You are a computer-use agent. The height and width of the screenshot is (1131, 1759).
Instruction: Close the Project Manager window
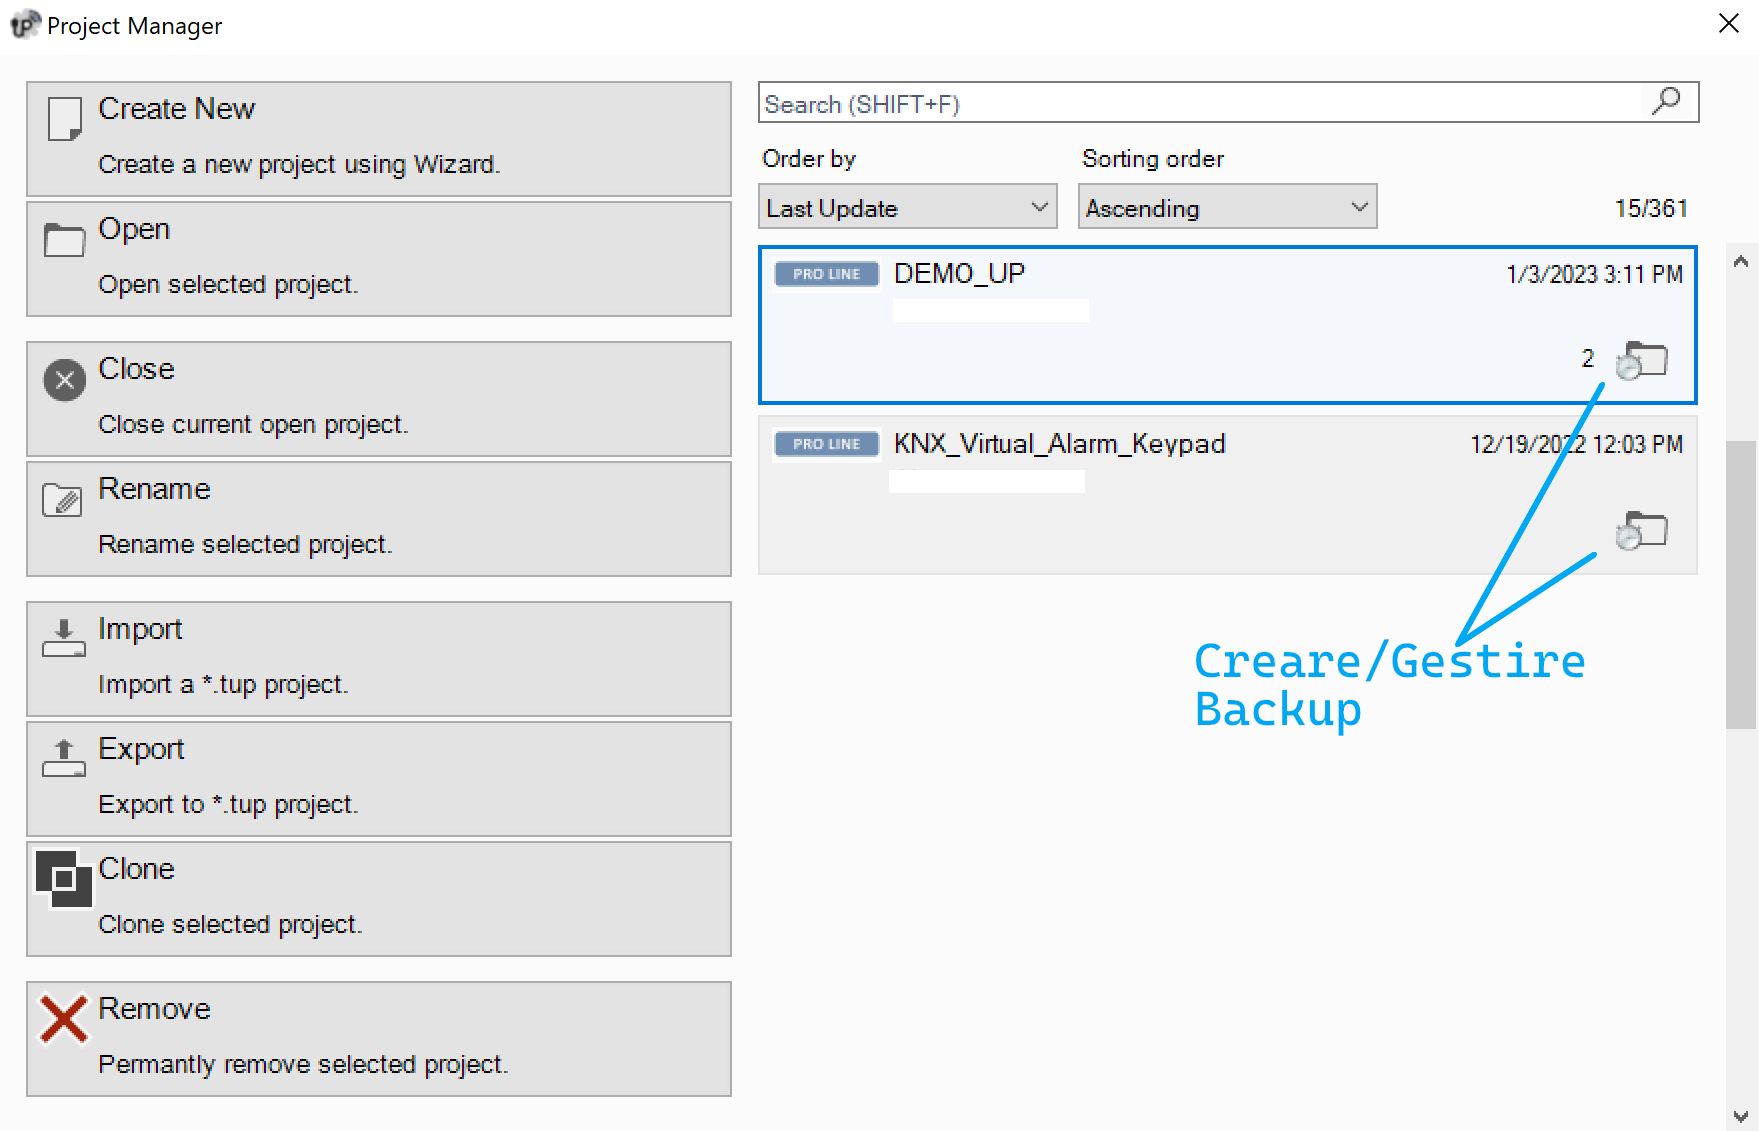pos(1729,23)
